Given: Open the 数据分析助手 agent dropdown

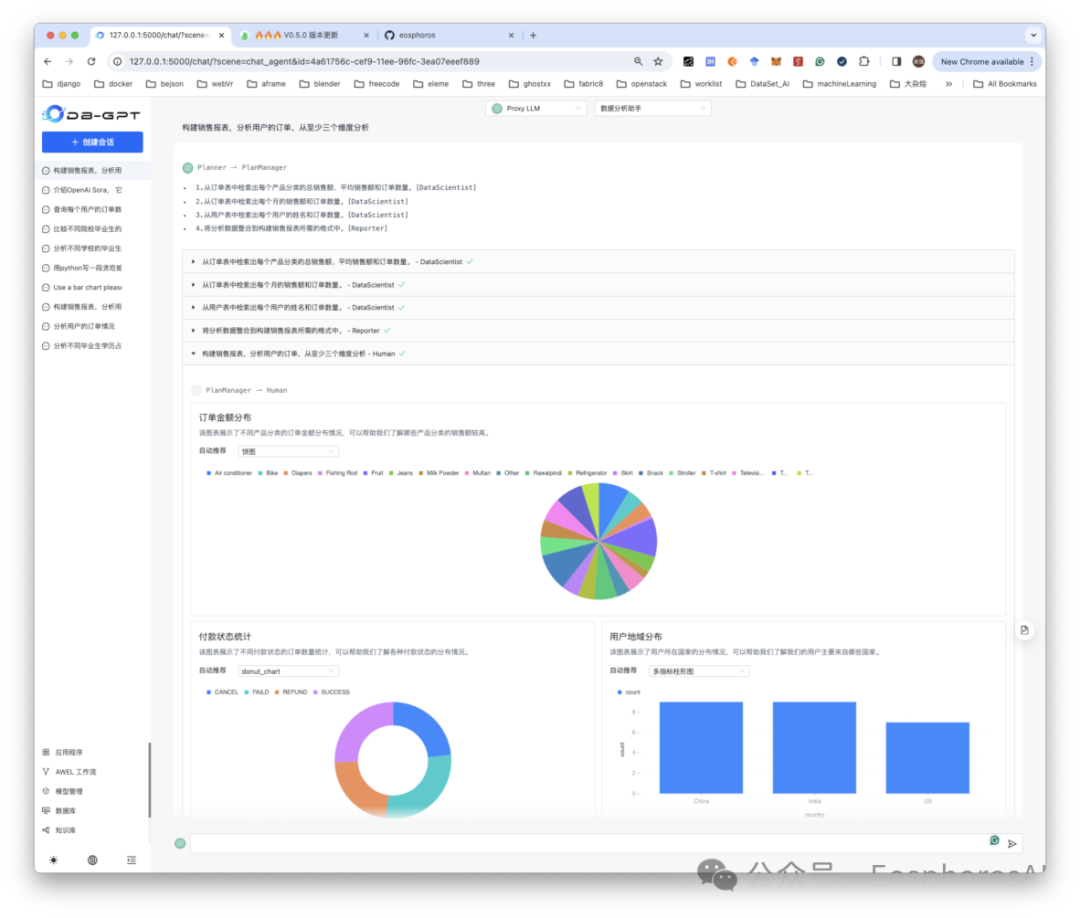Looking at the screenshot, I should point(653,108).
